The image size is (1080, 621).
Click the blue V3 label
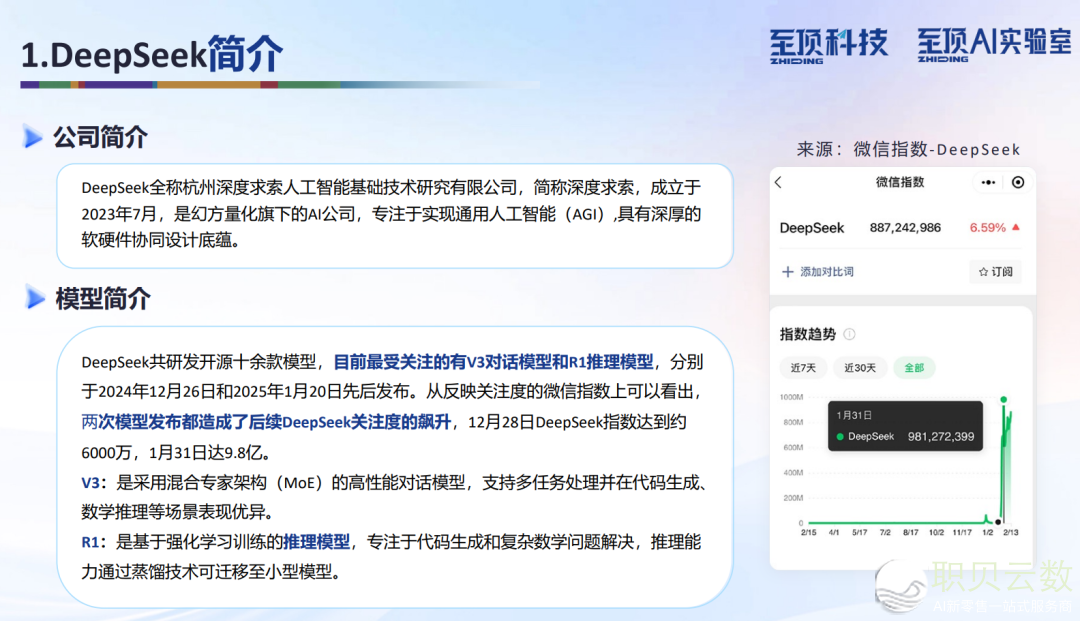point(90,483)
